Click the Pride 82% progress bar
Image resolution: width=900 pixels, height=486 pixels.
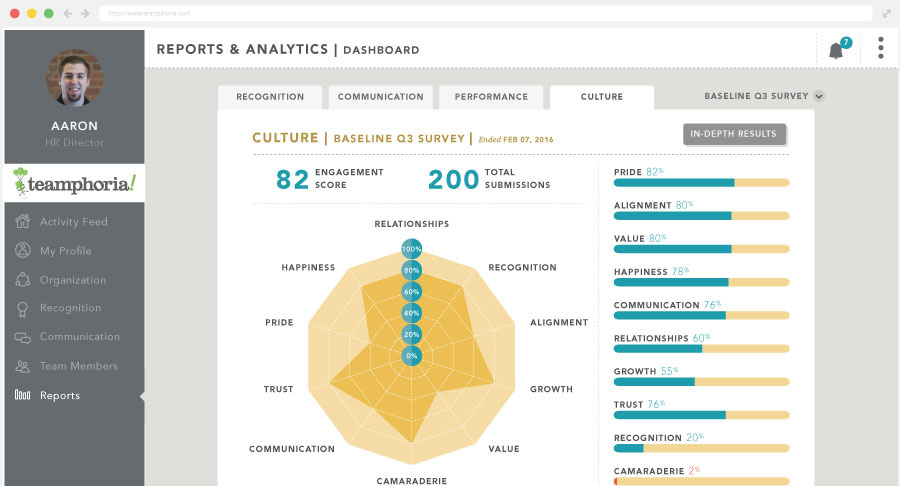pyautogui.click(x=701, y=183)
